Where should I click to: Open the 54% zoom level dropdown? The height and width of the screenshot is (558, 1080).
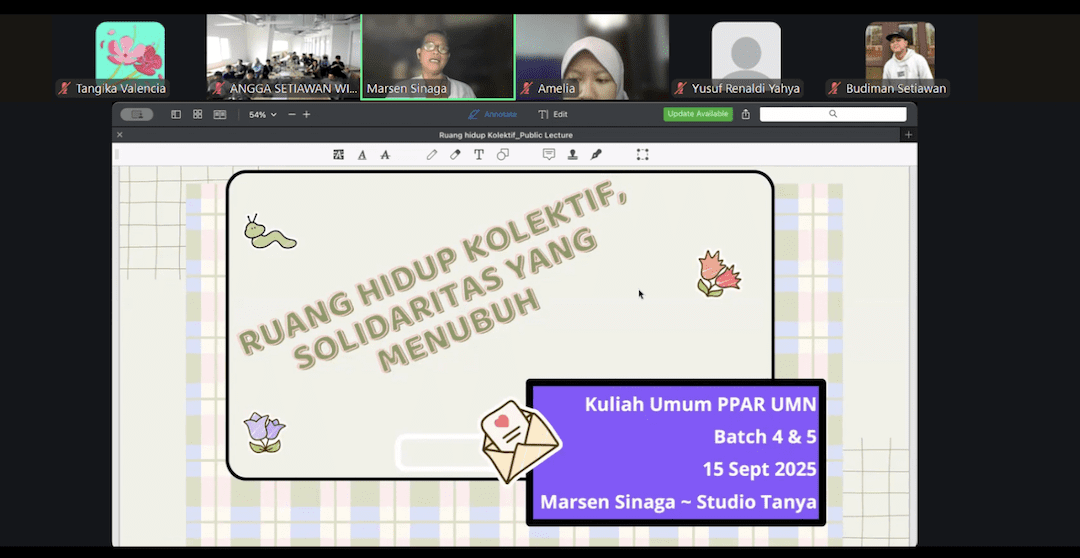263,115
